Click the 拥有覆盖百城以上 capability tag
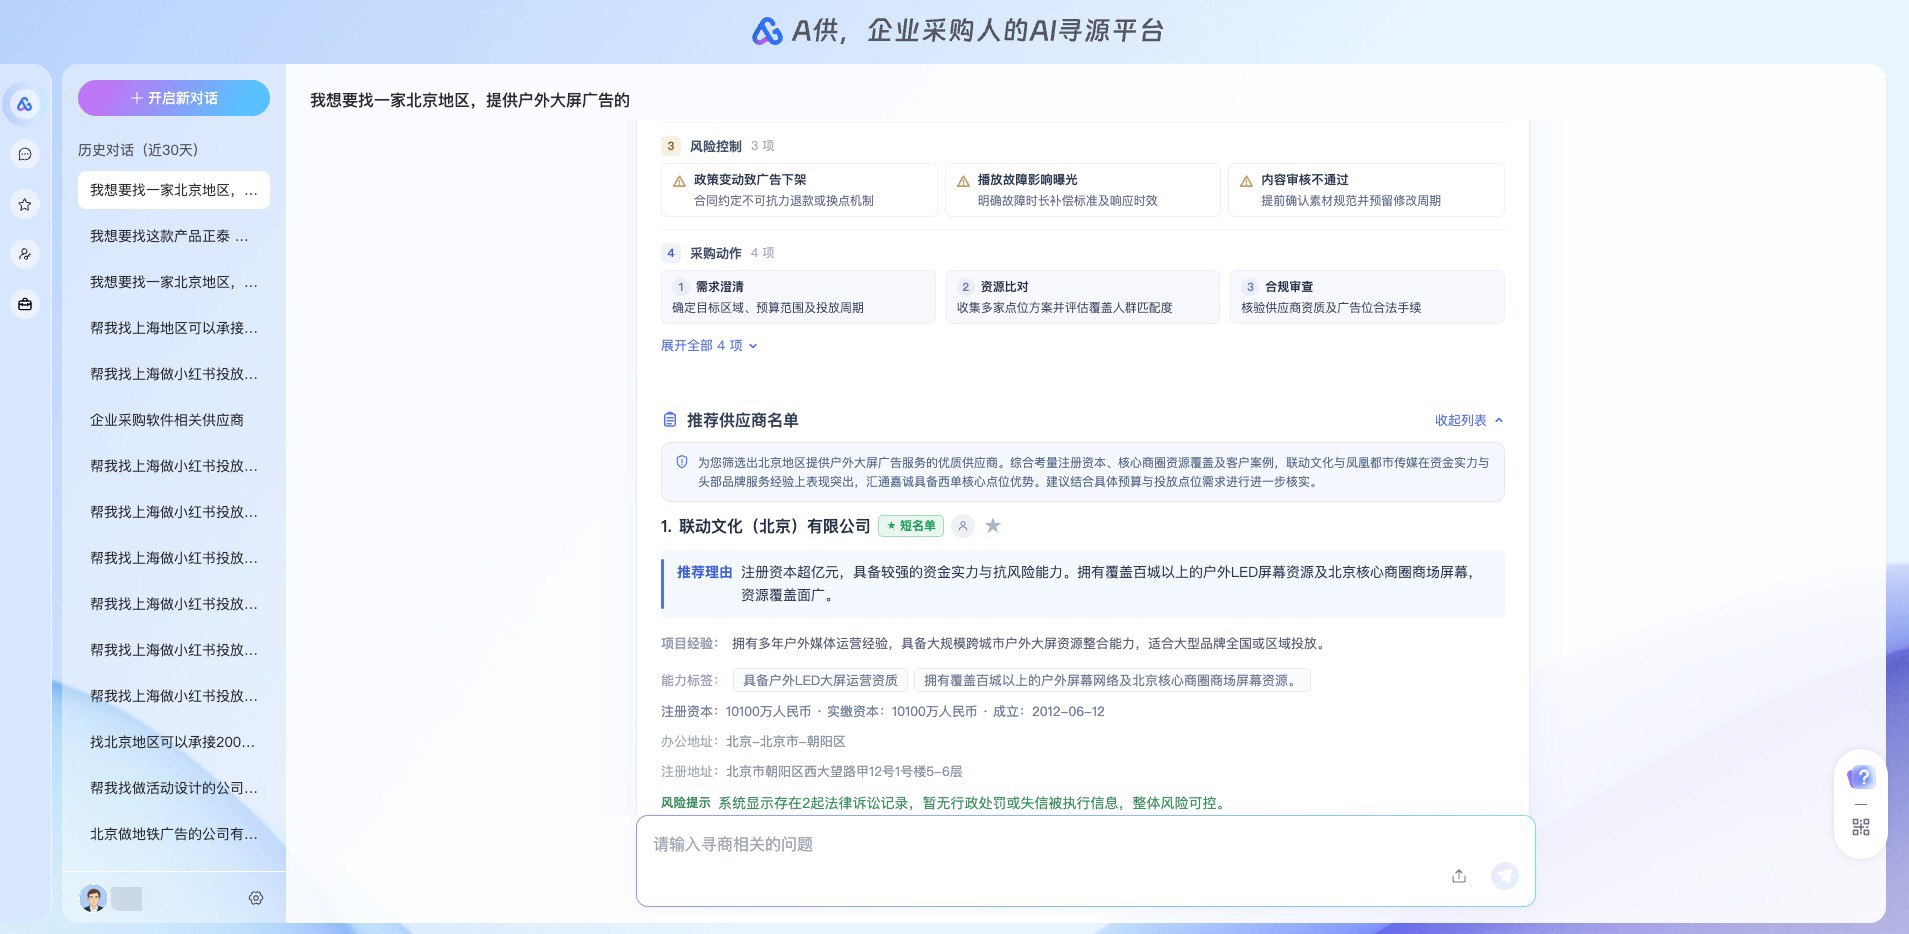Image resolution: width=1909 pixels, height=934 pixels. click(1112, 680)
